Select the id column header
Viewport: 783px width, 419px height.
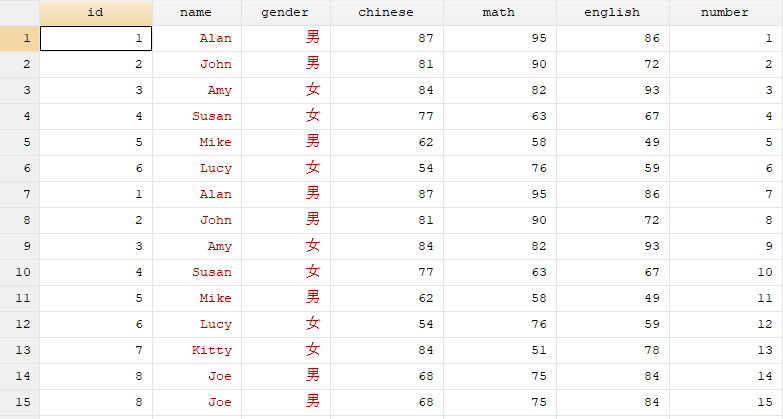96,12
